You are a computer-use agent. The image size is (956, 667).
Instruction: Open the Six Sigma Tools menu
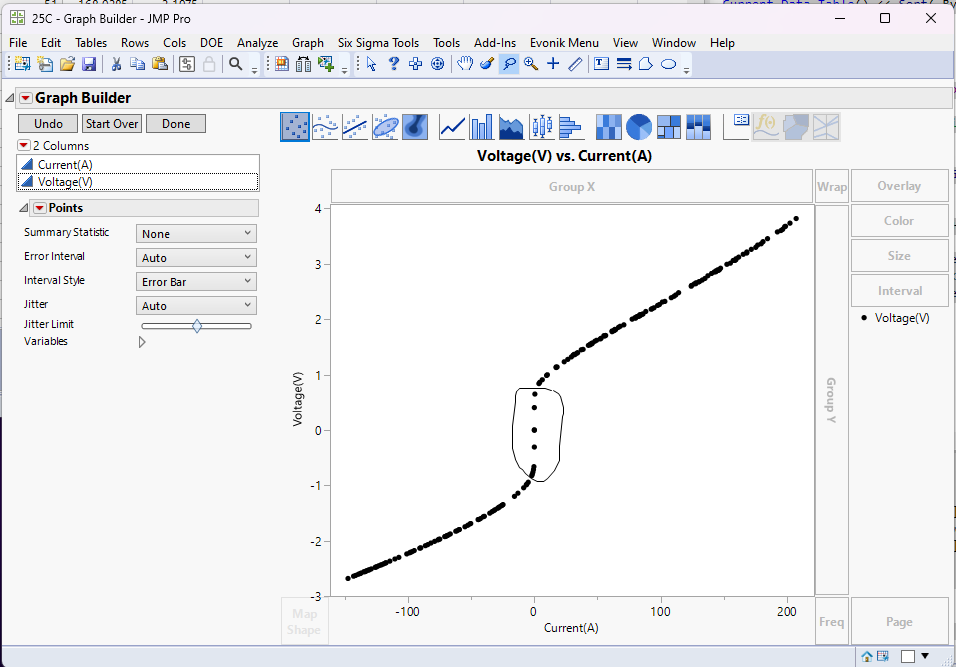click(x=378, y=43)
